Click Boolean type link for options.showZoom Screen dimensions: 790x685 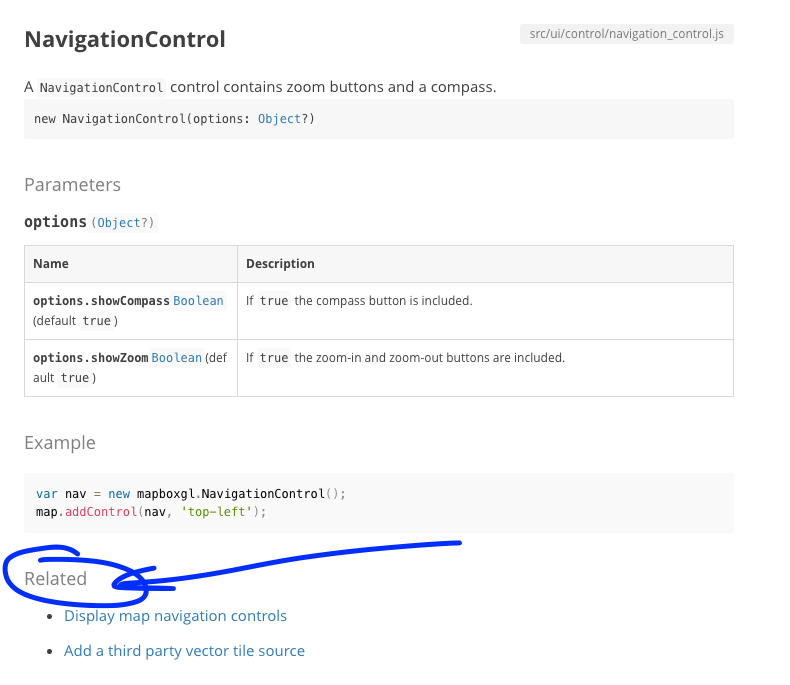click(176, 358)
